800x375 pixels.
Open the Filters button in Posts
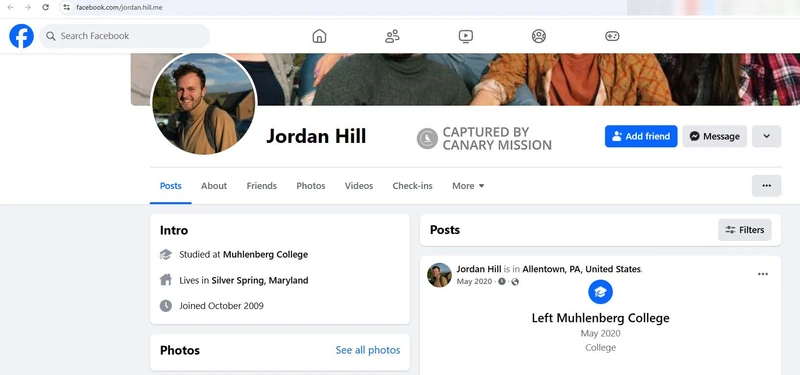pyautogui.click(x=744, y=230)
